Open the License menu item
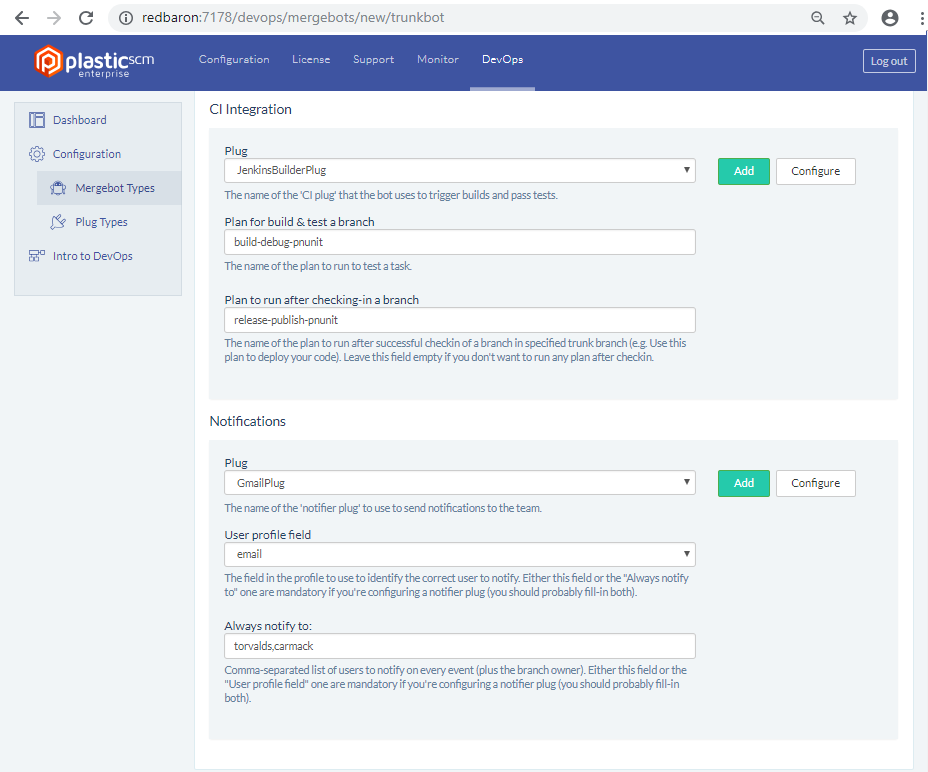This screenshot has height=772, width=928. point(311,59)
